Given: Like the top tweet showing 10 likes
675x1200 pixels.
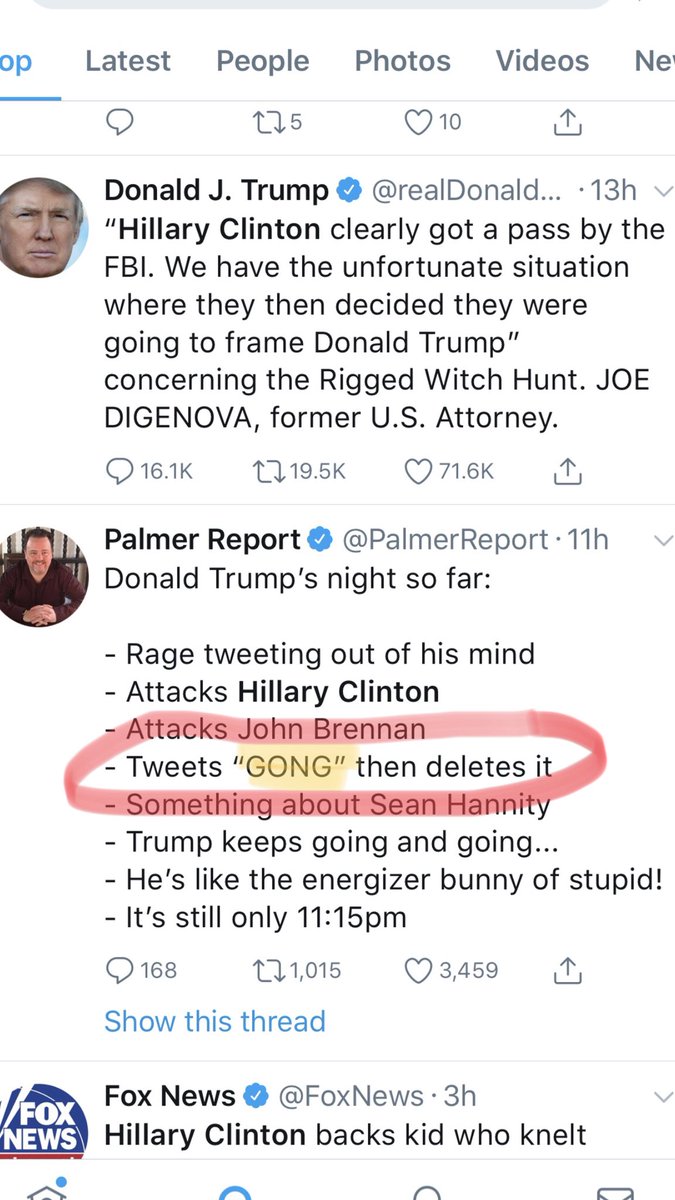Looking at the screenshot, I should pyautogui.click(x=417, y=123).
